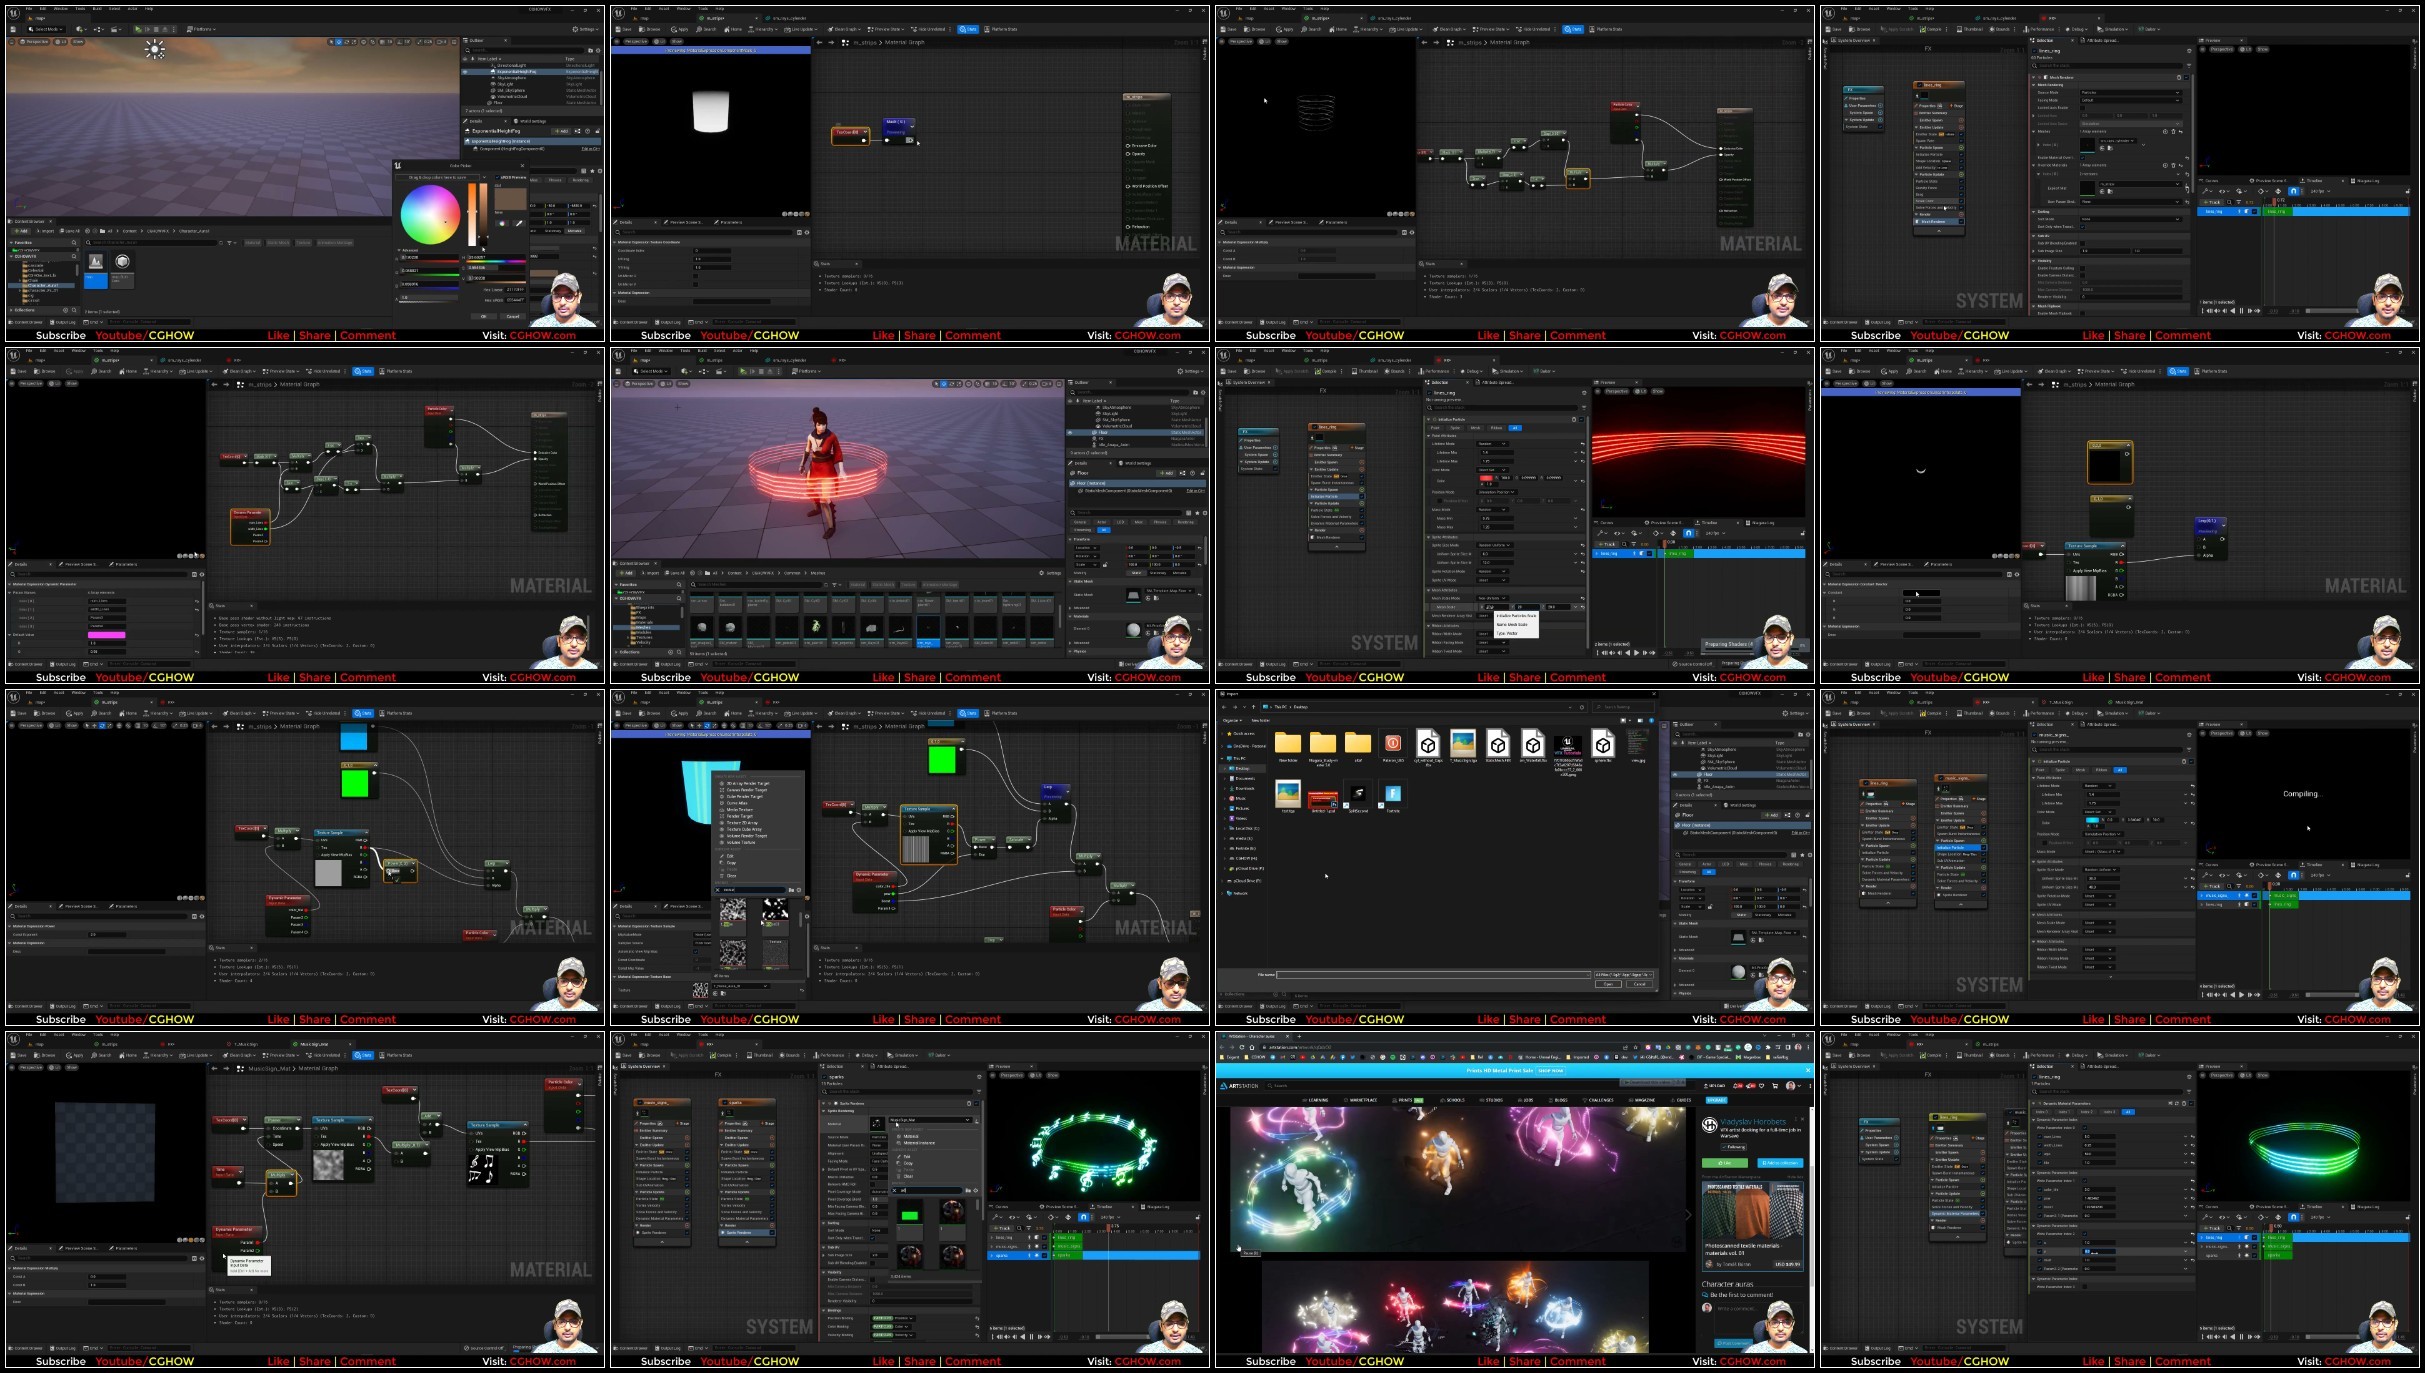Click New folder in the Import dialog

tap(1260, 720)
